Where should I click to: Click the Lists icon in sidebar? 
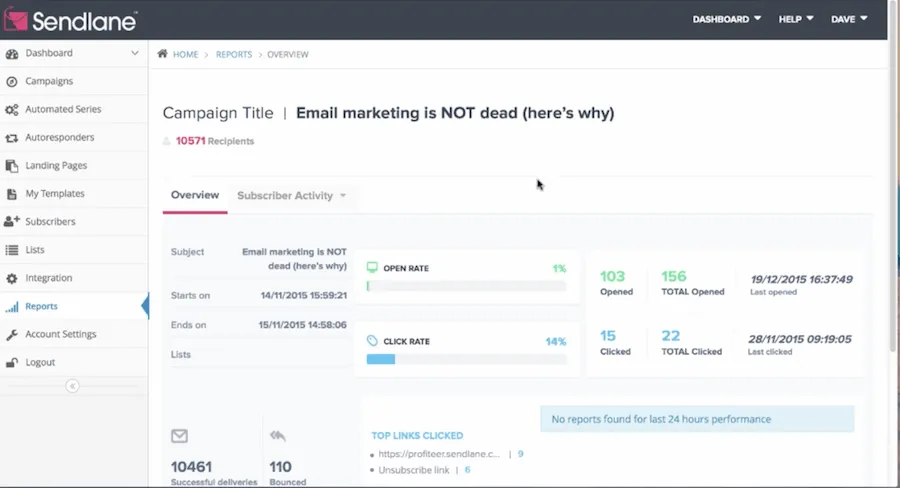tap(11, 250)
